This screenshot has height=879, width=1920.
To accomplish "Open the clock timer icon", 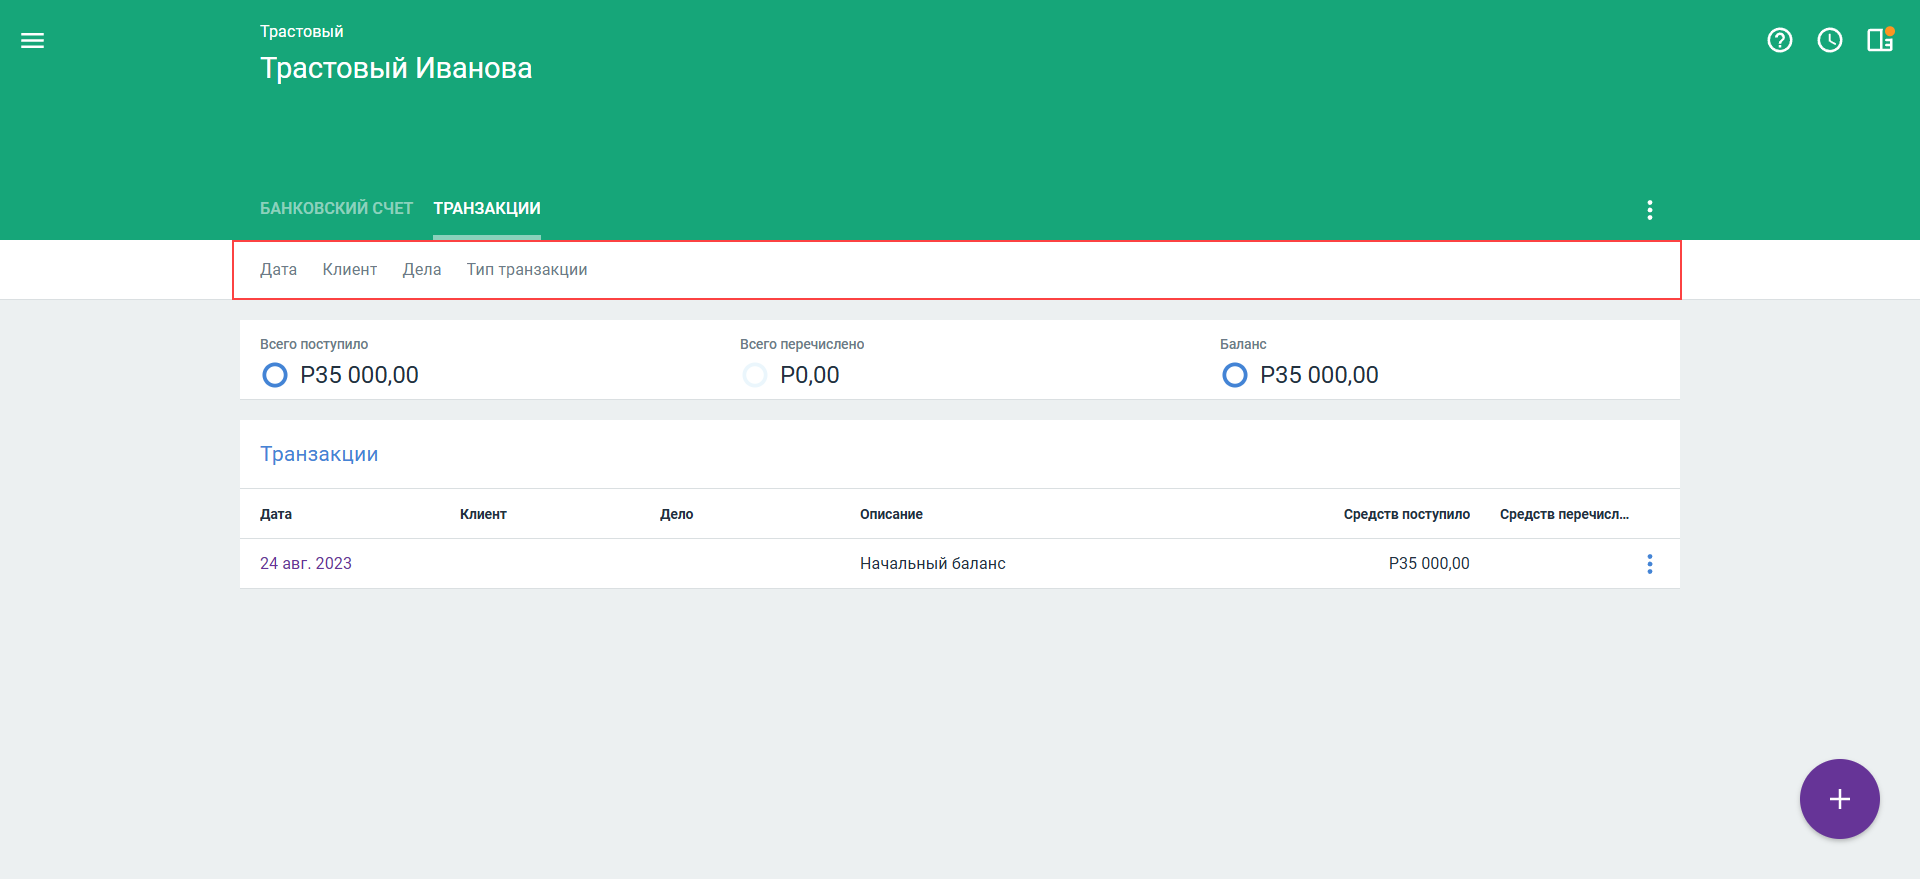I will point(1829,41).
